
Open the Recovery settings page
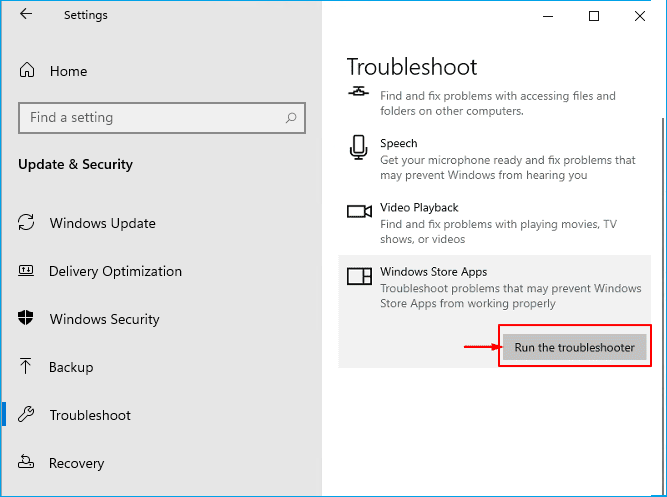pos(76,463)
